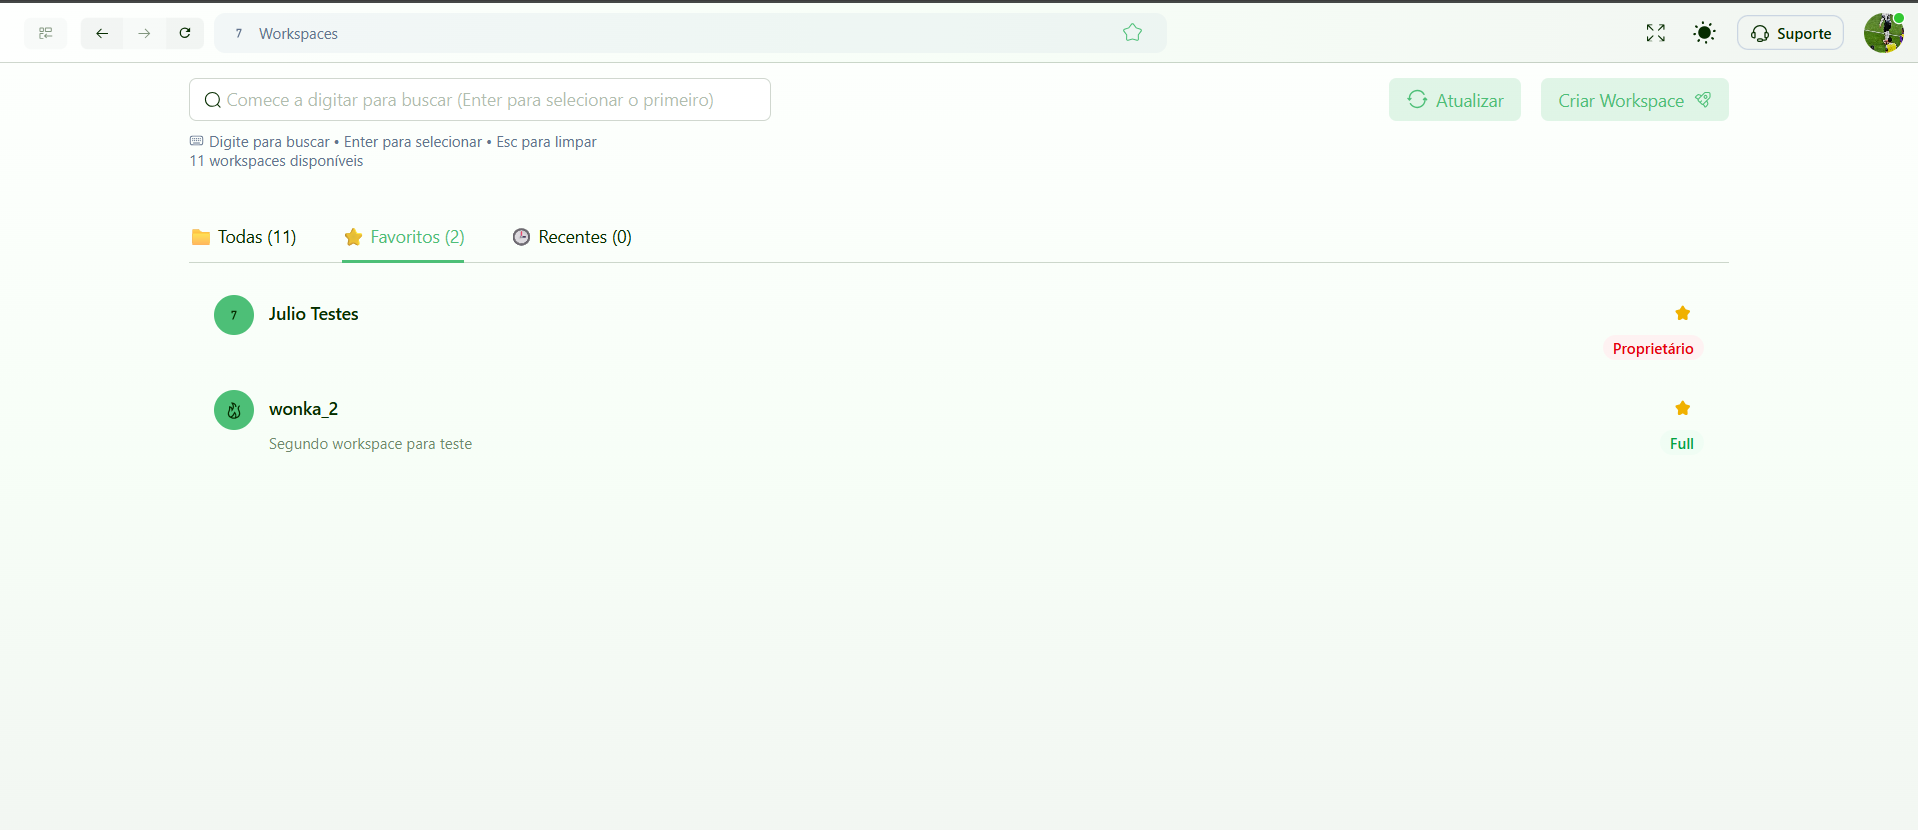Switch to the Todas (11) tab
This screenshot has width=1918, height=830.
point(244,237)
